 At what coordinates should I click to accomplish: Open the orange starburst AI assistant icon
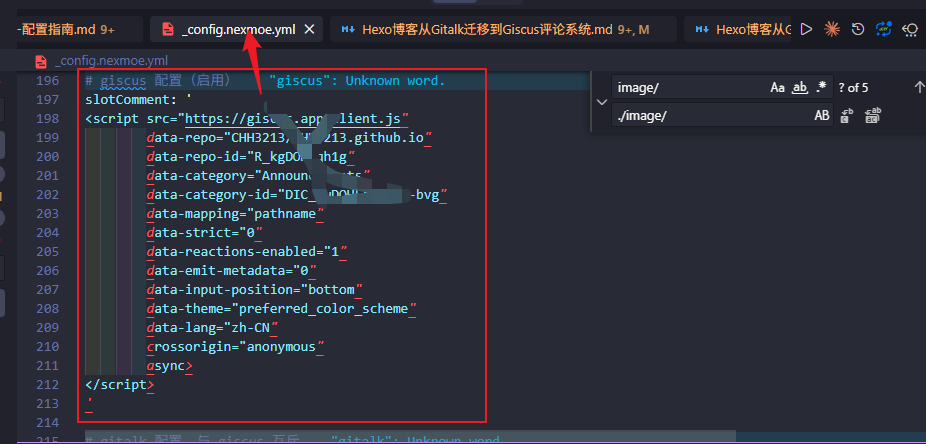coord(832,29)
